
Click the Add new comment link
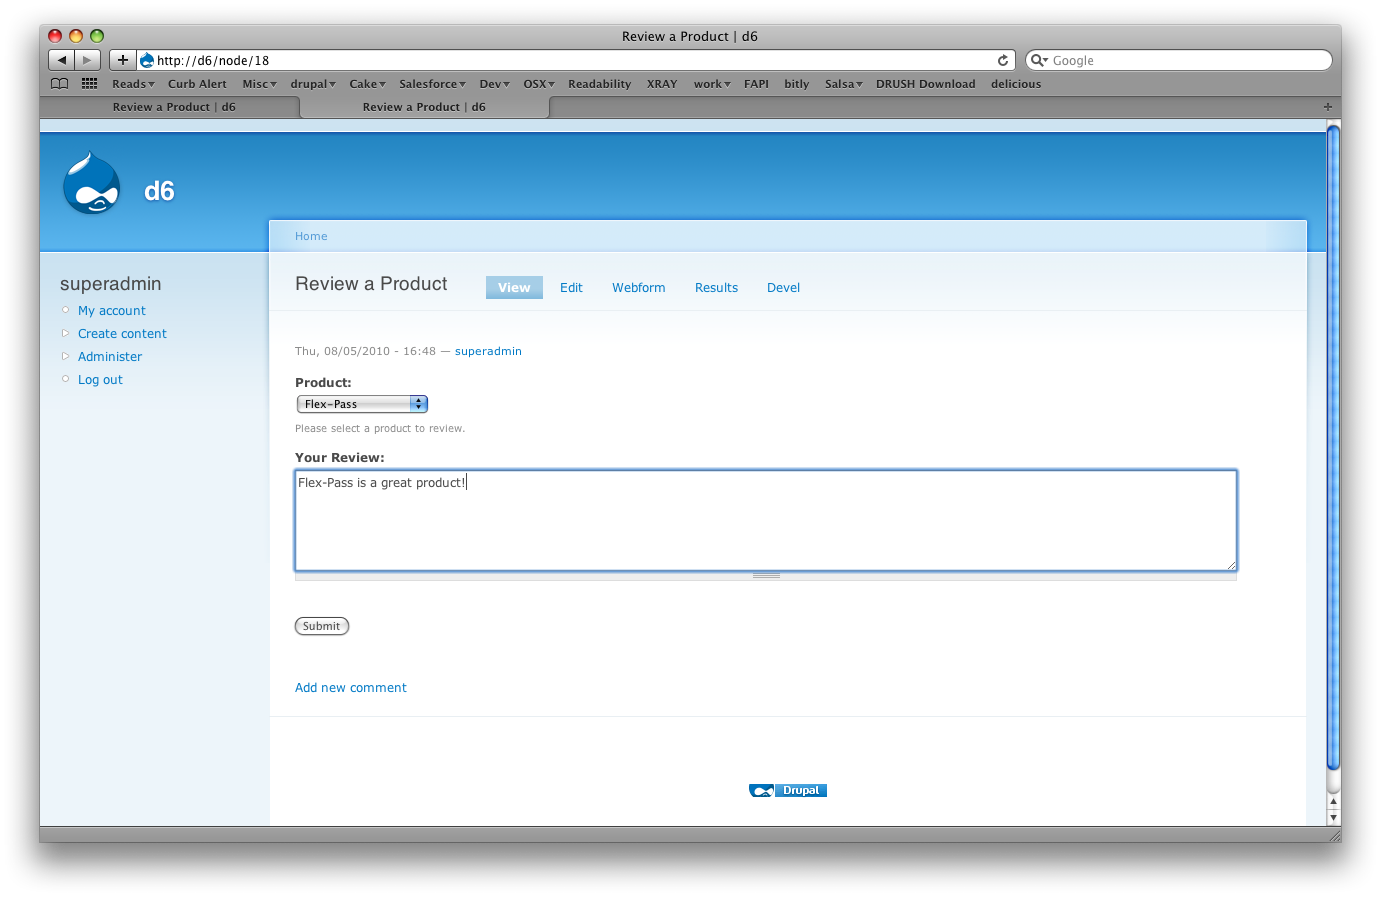pos(350,687)
